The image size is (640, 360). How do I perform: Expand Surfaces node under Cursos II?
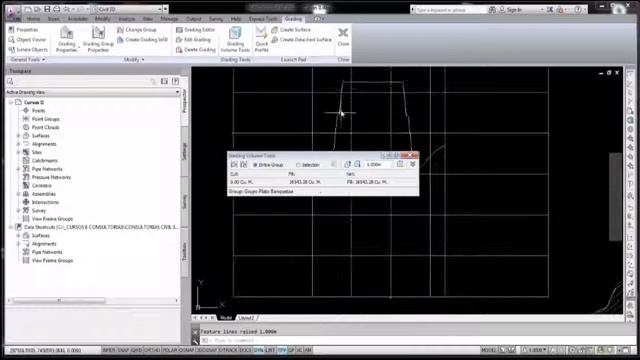pos(18,136)
